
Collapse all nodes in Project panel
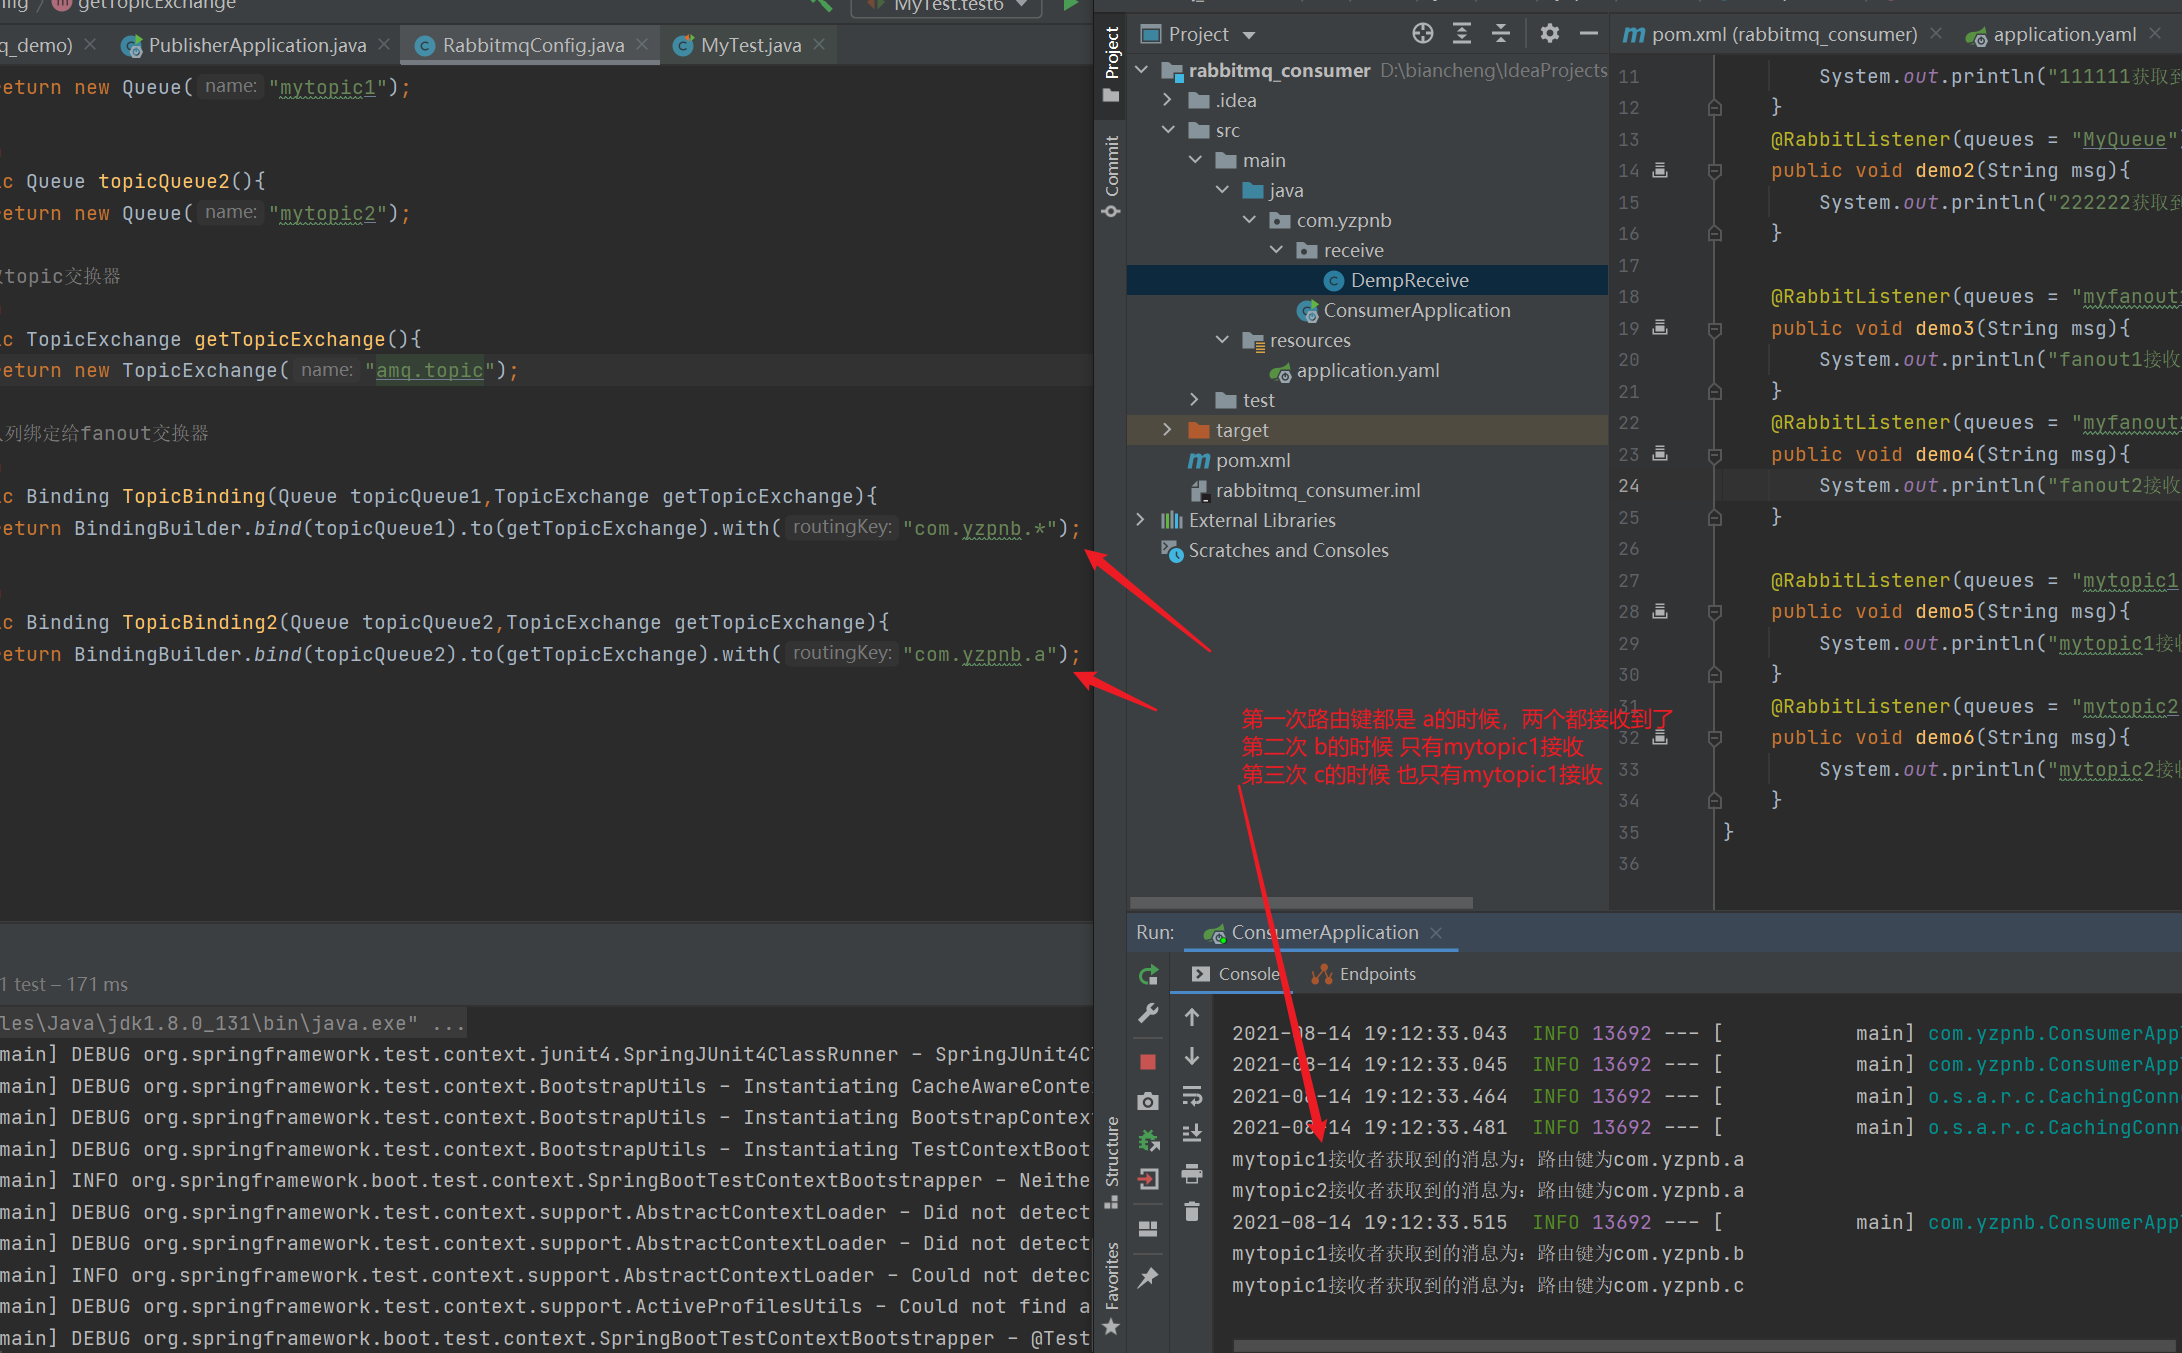click(1501, 34)
